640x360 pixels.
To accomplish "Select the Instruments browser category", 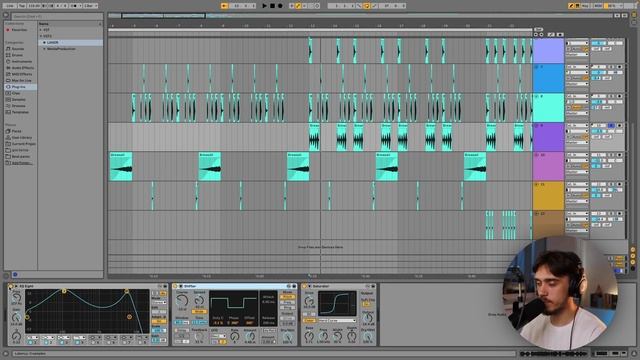I will coord(21,61).
